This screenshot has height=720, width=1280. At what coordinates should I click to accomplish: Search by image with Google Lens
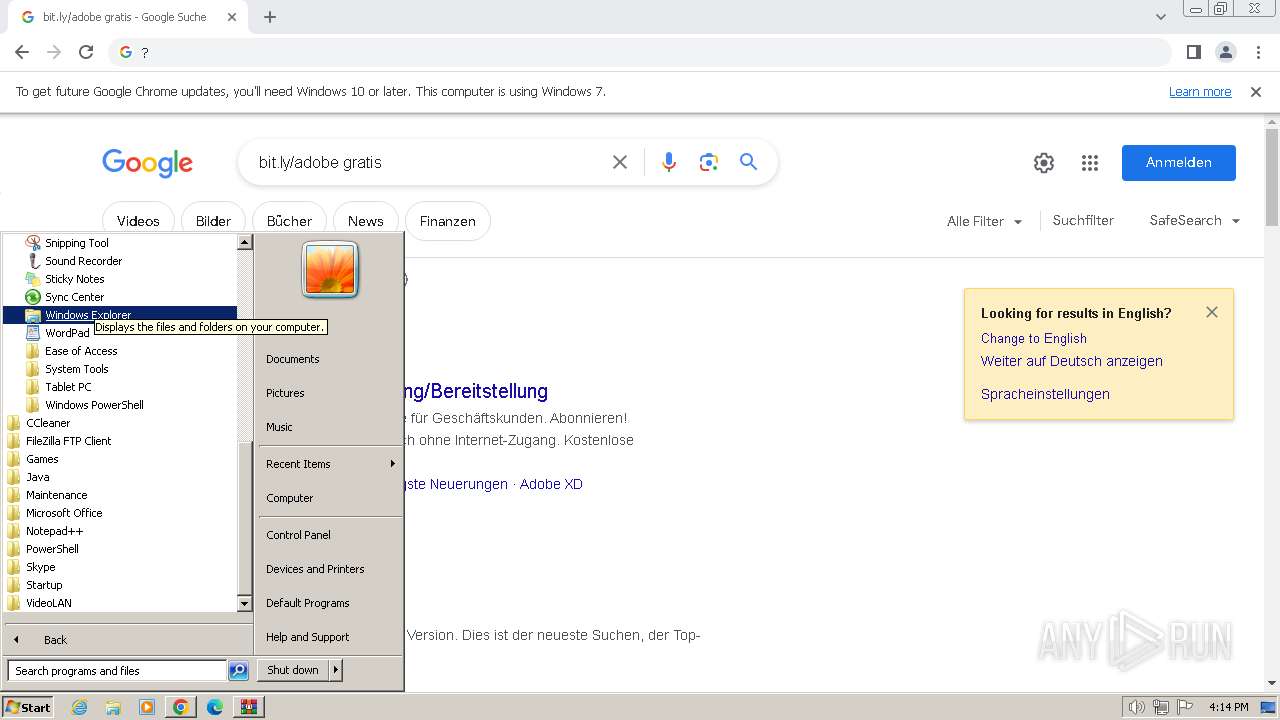point(709,162)
